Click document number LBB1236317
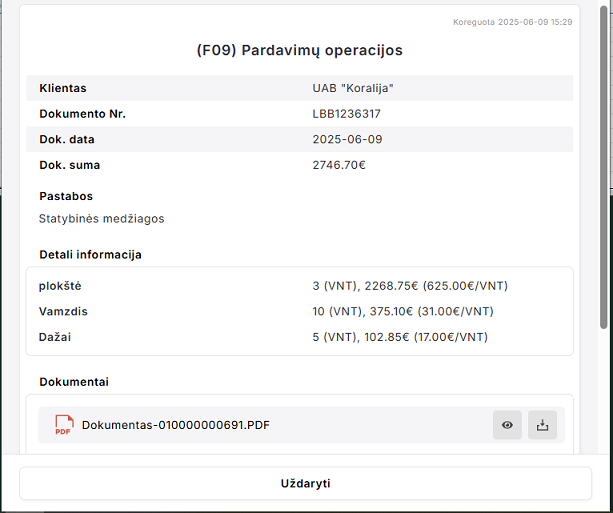 (x=346, y=114)
